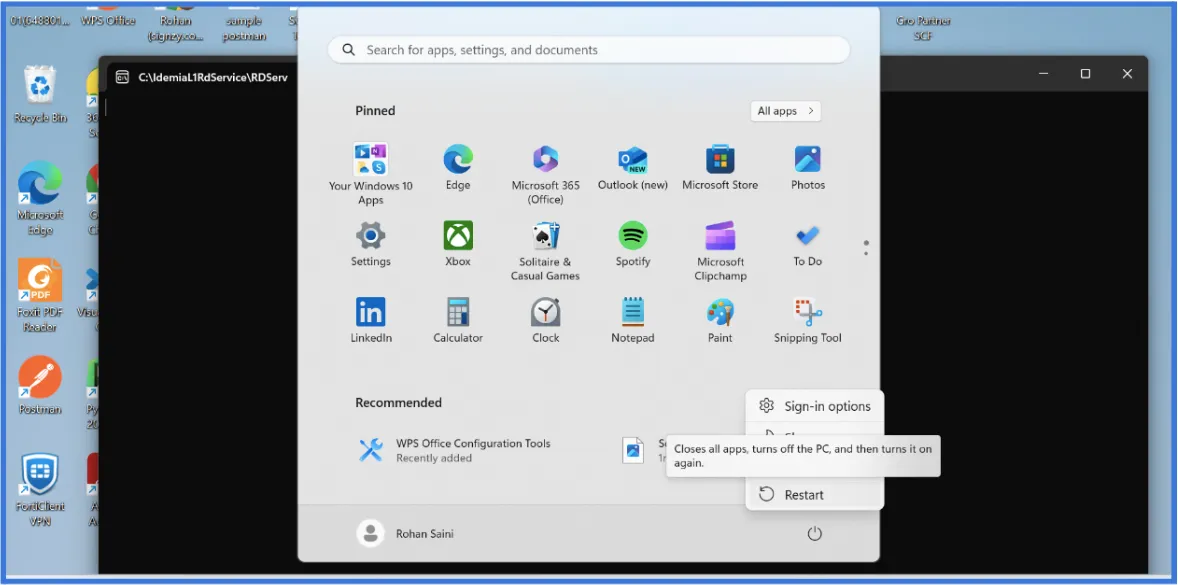Open Your Windows 10 Apps pinned tile
Viewport: 1178px width, 585px height.
point(370,174)
